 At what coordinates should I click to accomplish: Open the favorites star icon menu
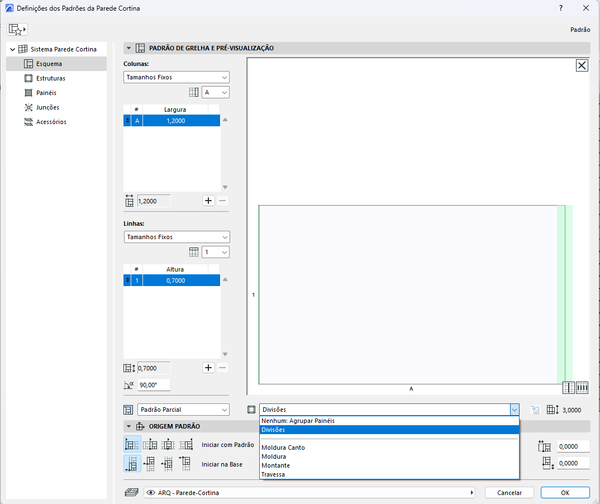(18, 29)
